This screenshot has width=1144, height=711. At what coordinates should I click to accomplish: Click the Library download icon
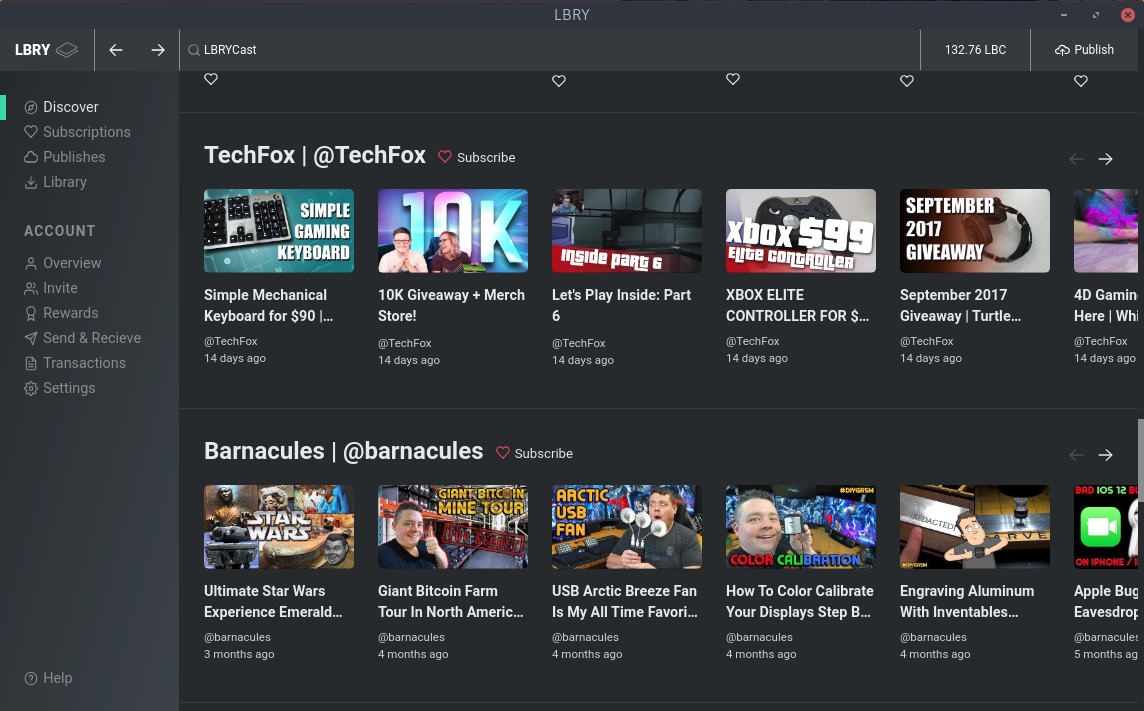pos(31,182)
